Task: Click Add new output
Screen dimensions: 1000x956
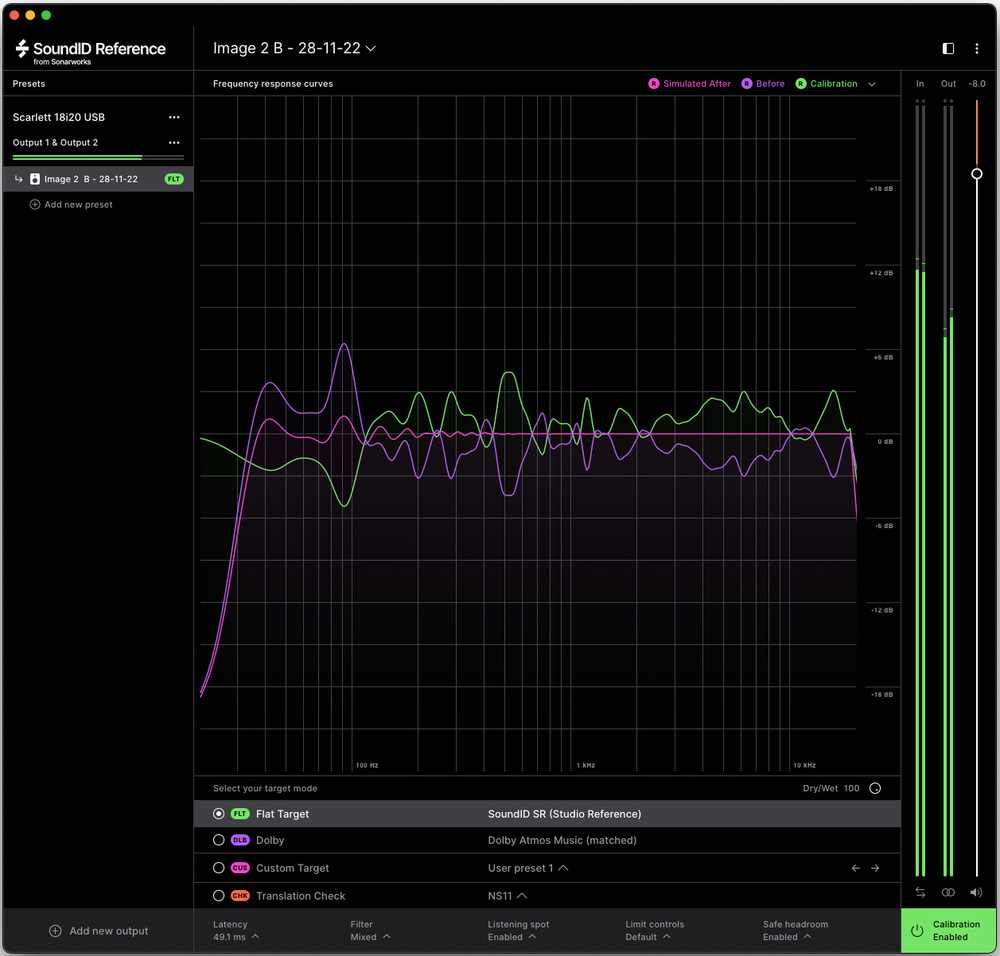Action: pos(98,931)
